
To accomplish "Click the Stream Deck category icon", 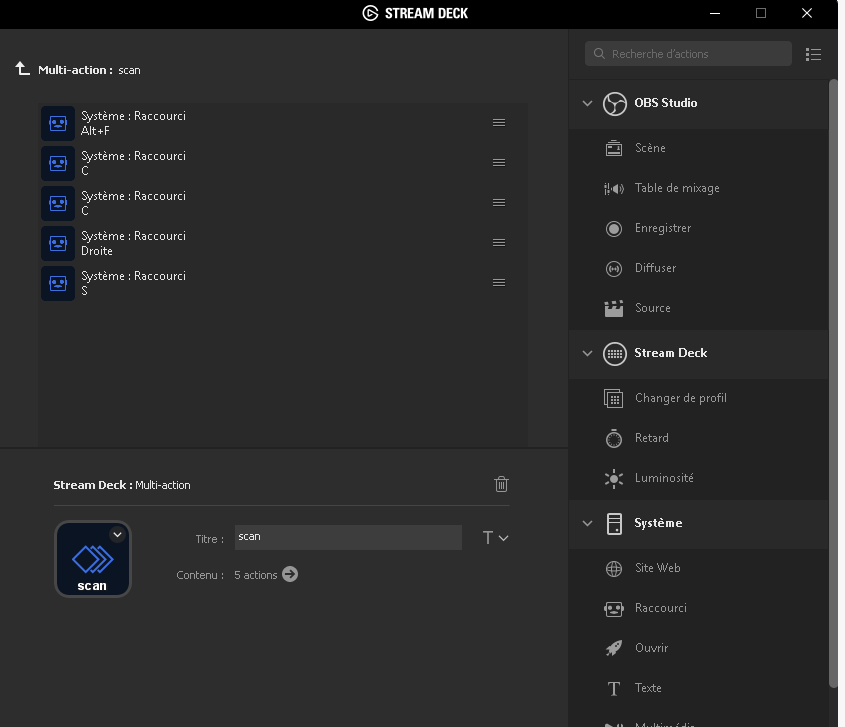I will point(614,354).
